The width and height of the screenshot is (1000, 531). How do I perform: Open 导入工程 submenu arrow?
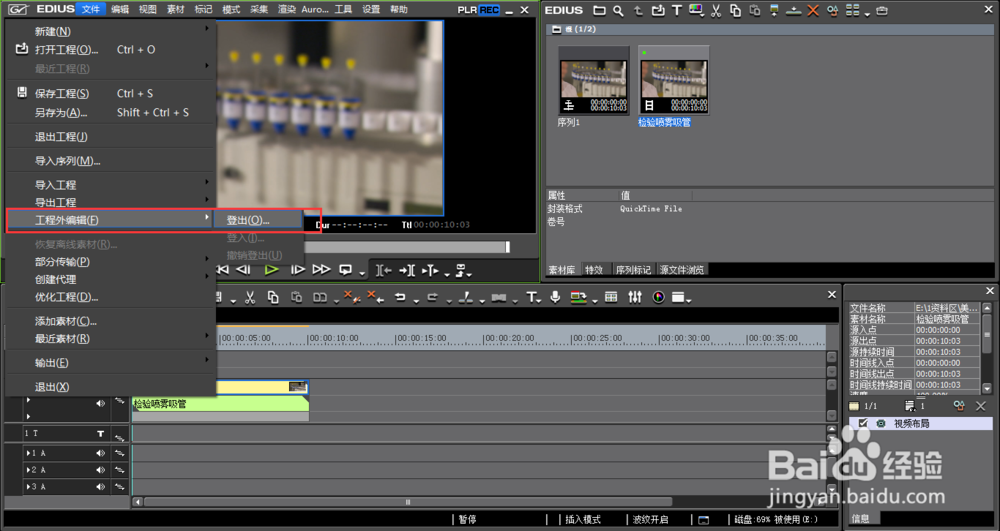pyautogui.click(x=207, y=182)
